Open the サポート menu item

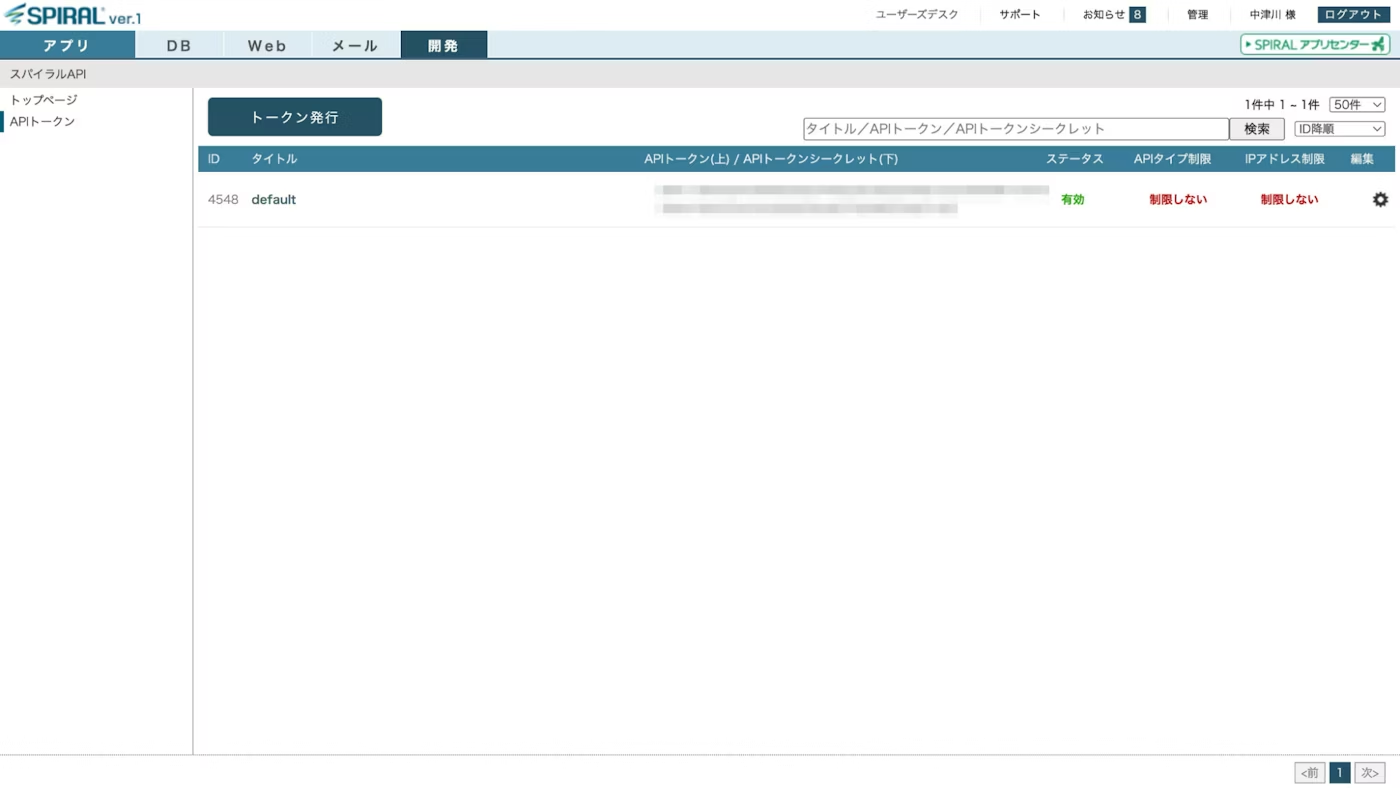click(x=1019, y=14)
